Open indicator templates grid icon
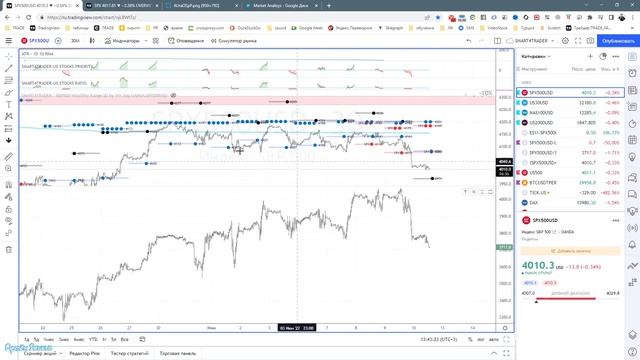 click(x=156, y=41)
